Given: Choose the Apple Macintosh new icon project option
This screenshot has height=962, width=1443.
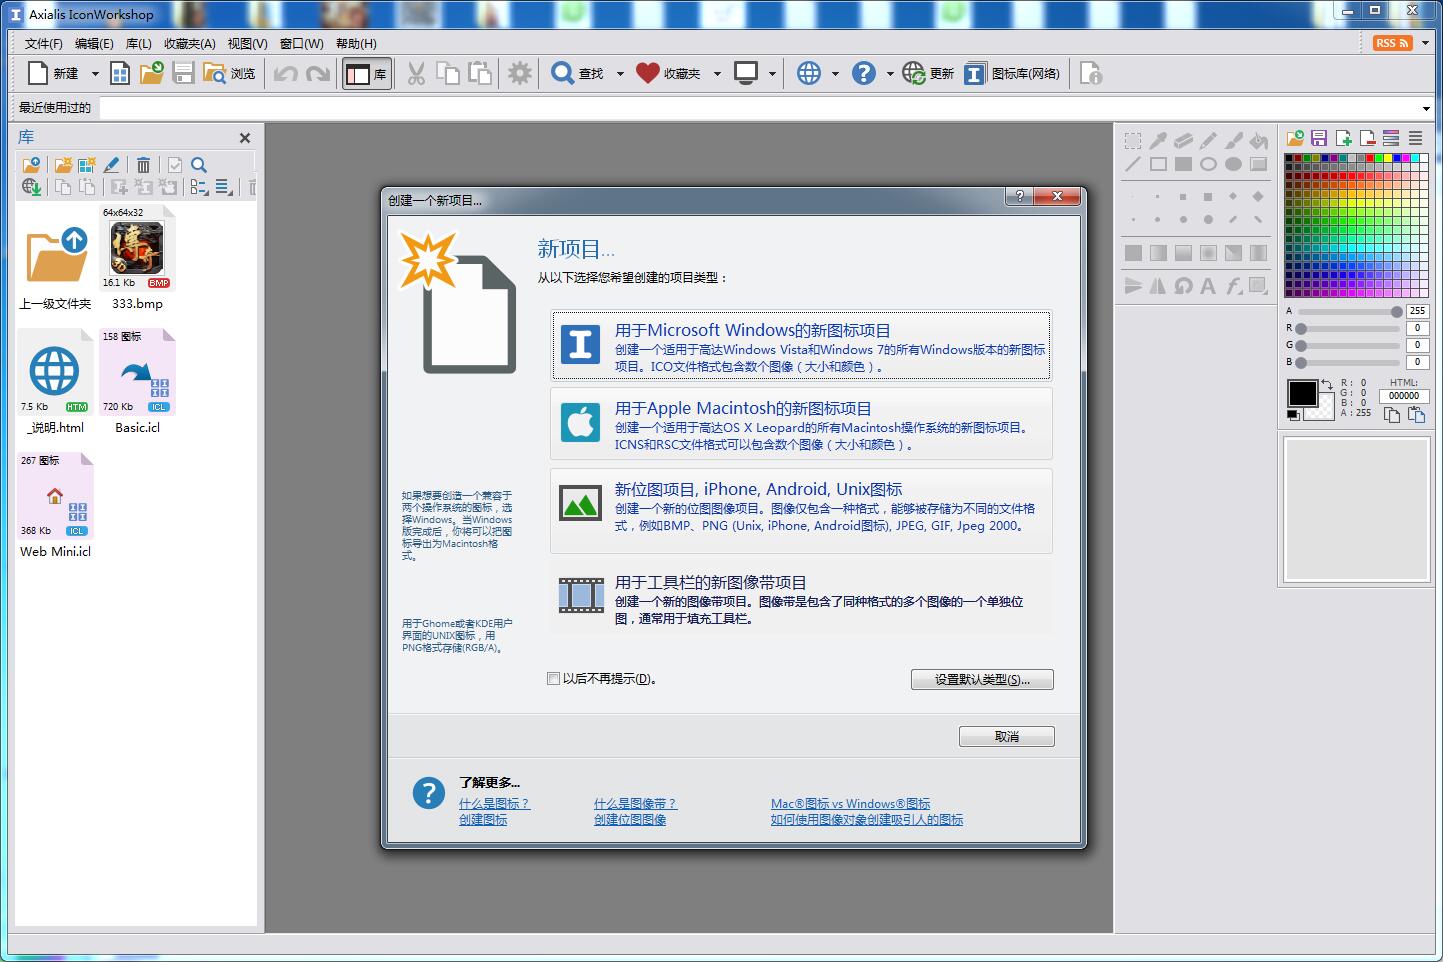Looking at the screenshot, I should click(x=801, y=424).
